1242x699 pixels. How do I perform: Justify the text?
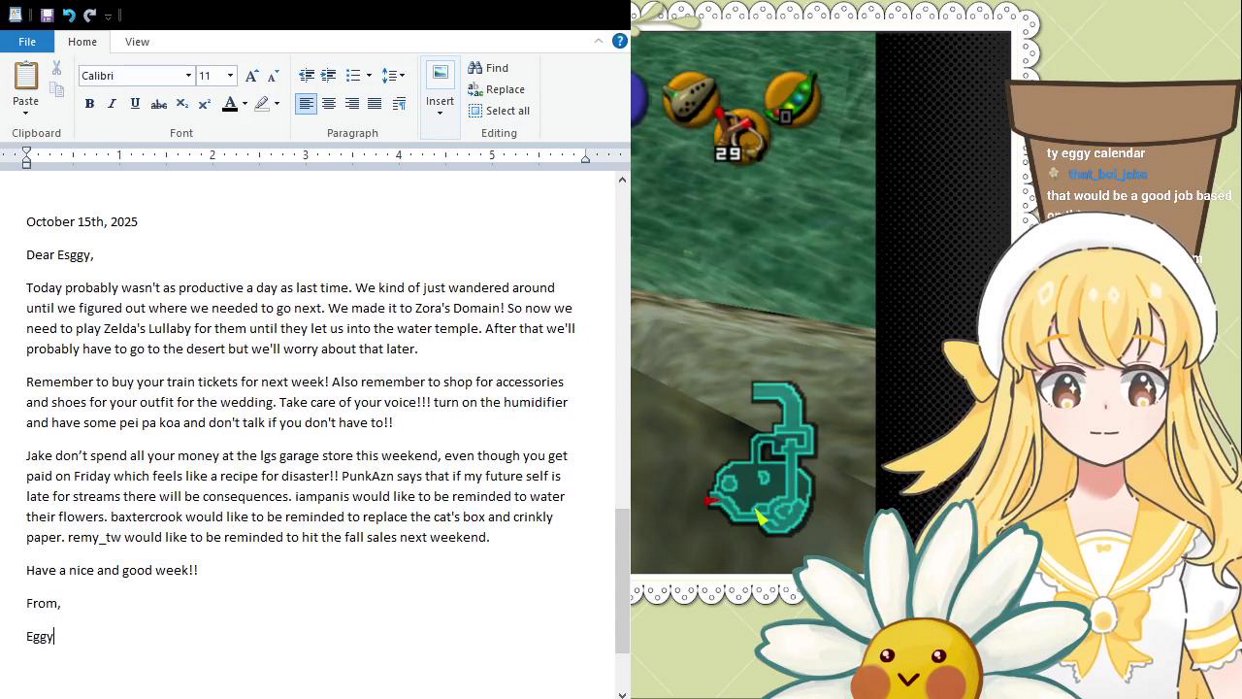tap(374, 104)
